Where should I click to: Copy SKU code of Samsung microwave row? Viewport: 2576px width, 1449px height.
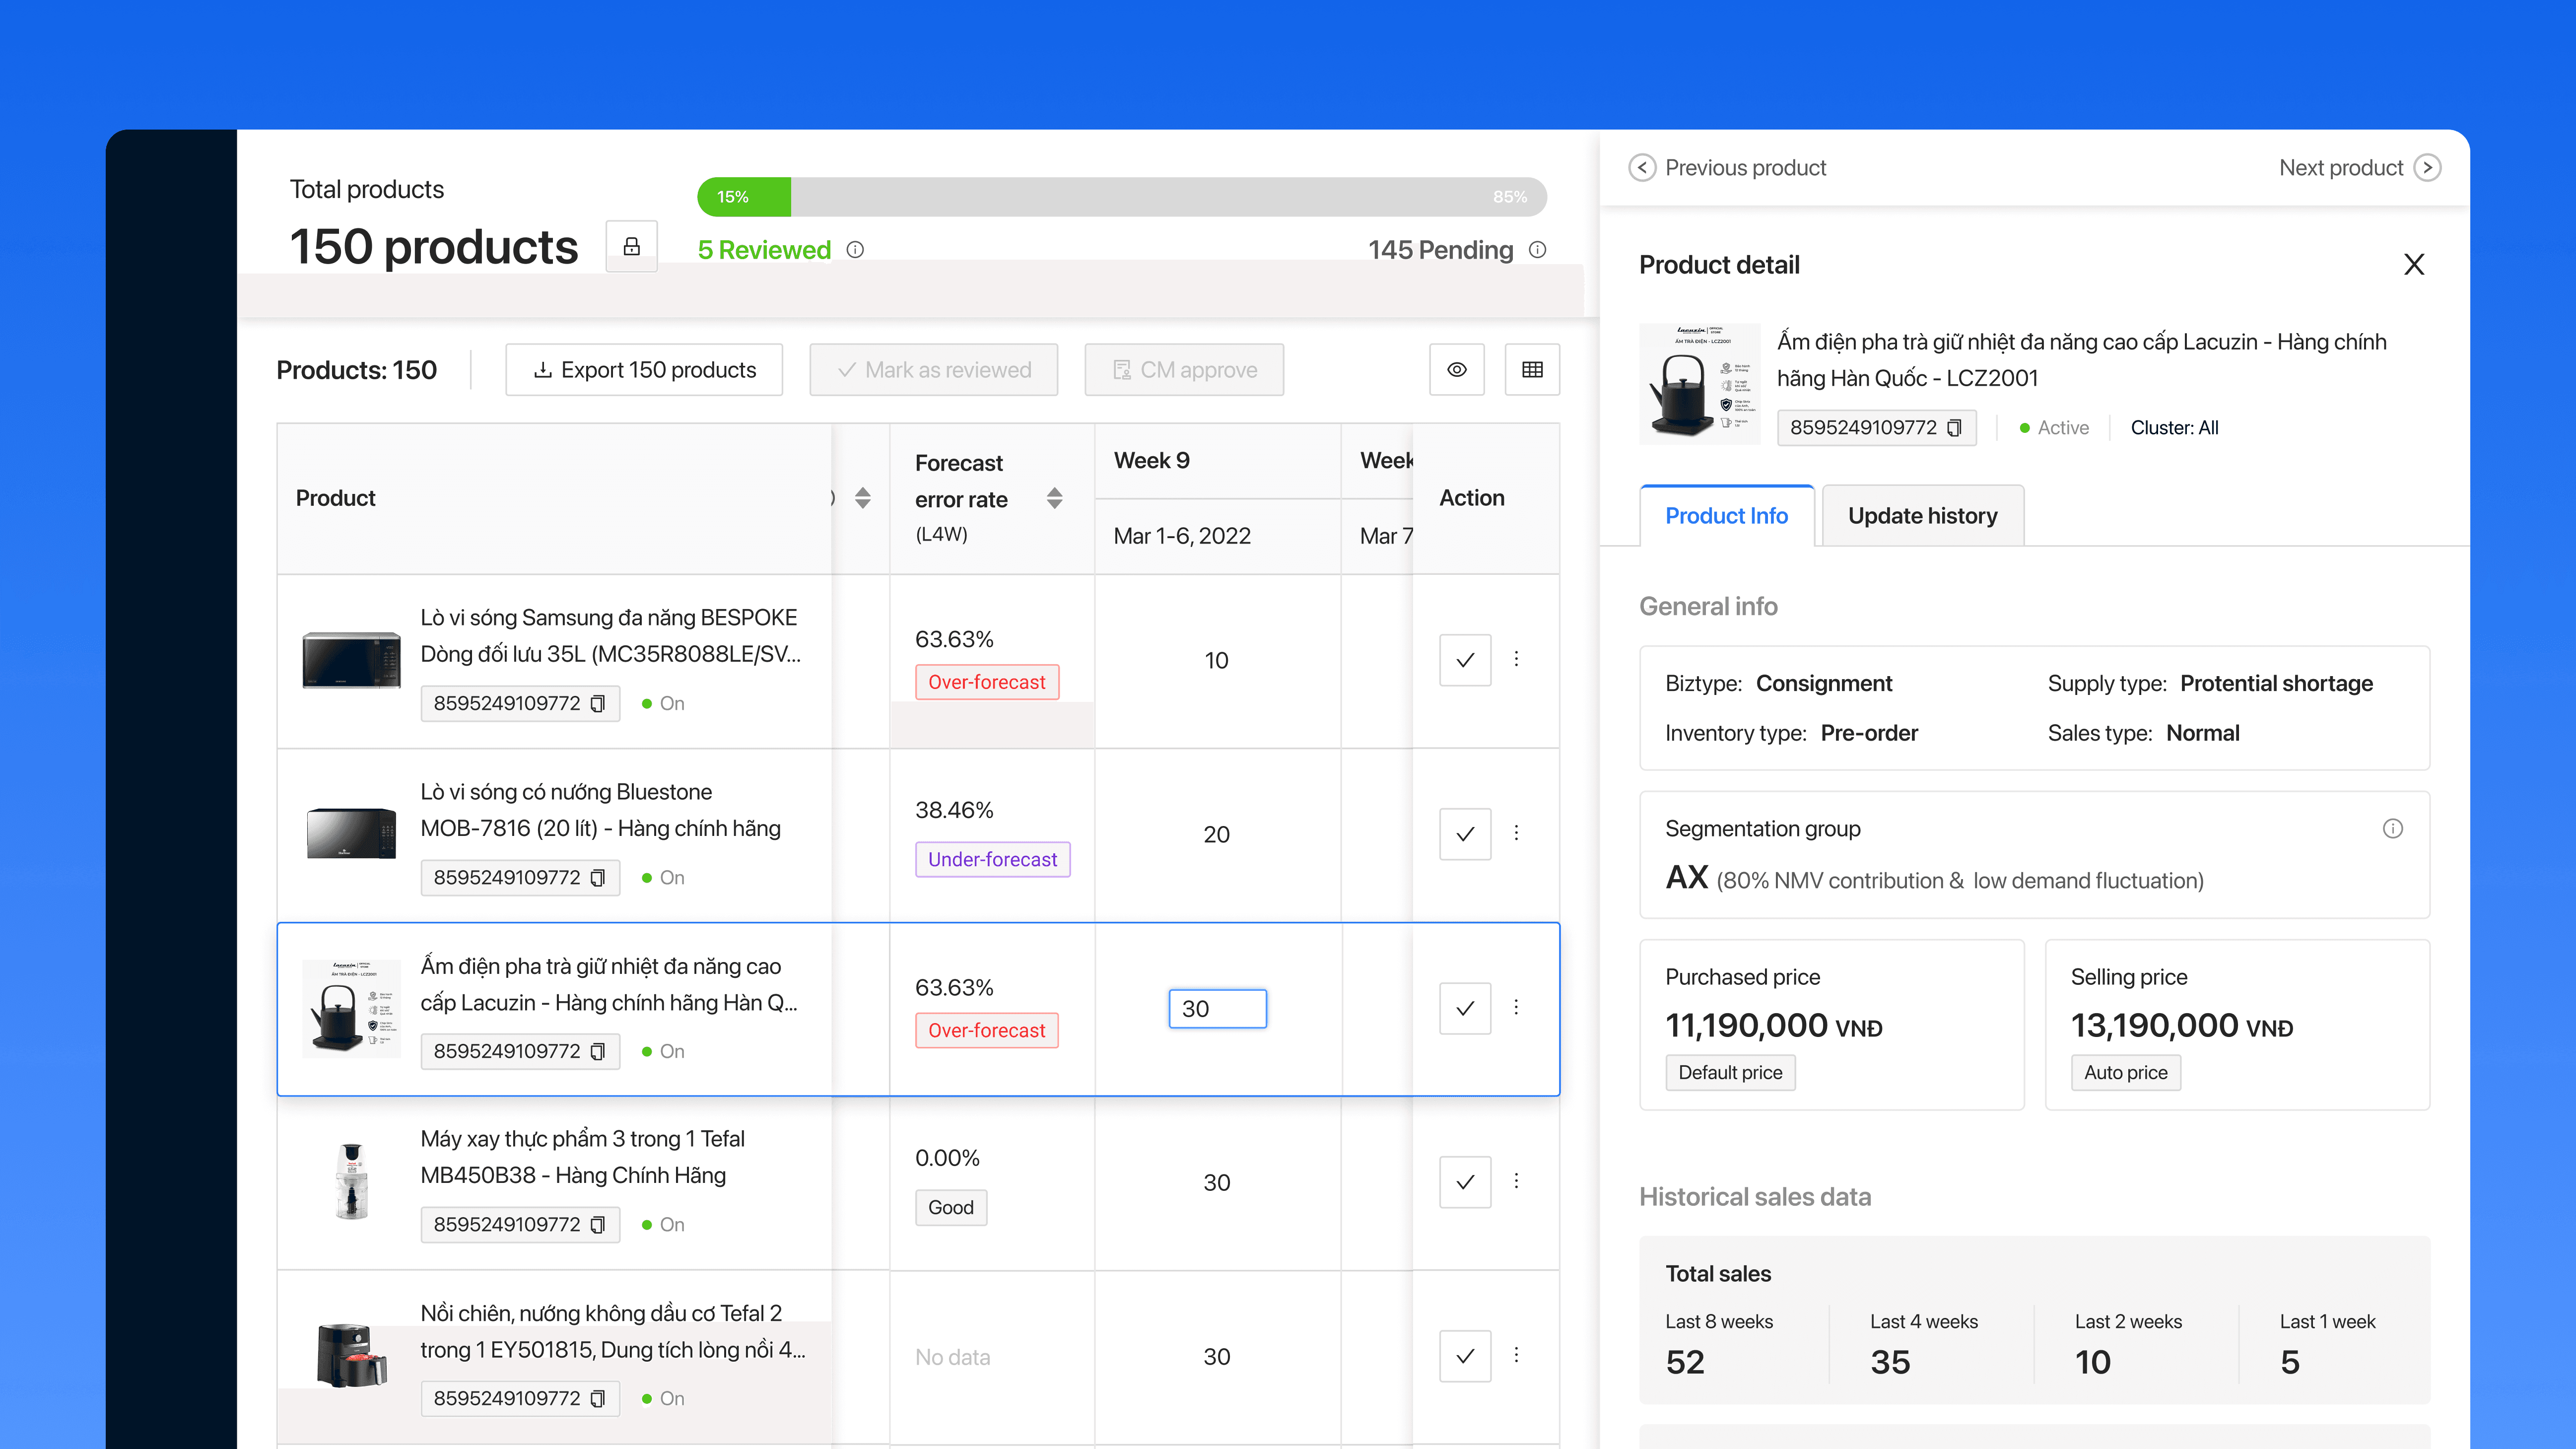coord(598,704)
